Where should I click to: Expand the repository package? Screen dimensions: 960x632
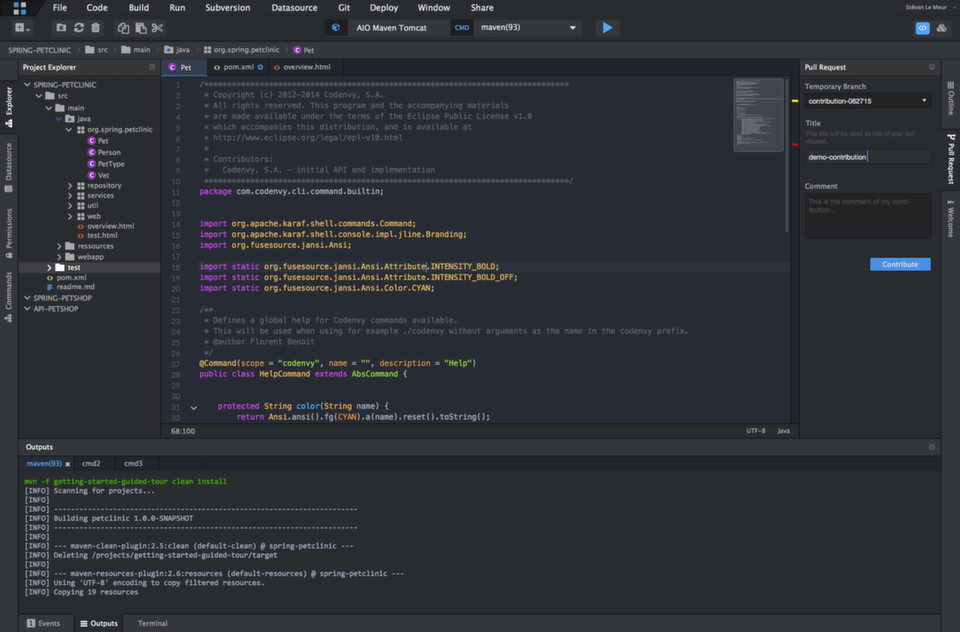[x=70, y=186]
